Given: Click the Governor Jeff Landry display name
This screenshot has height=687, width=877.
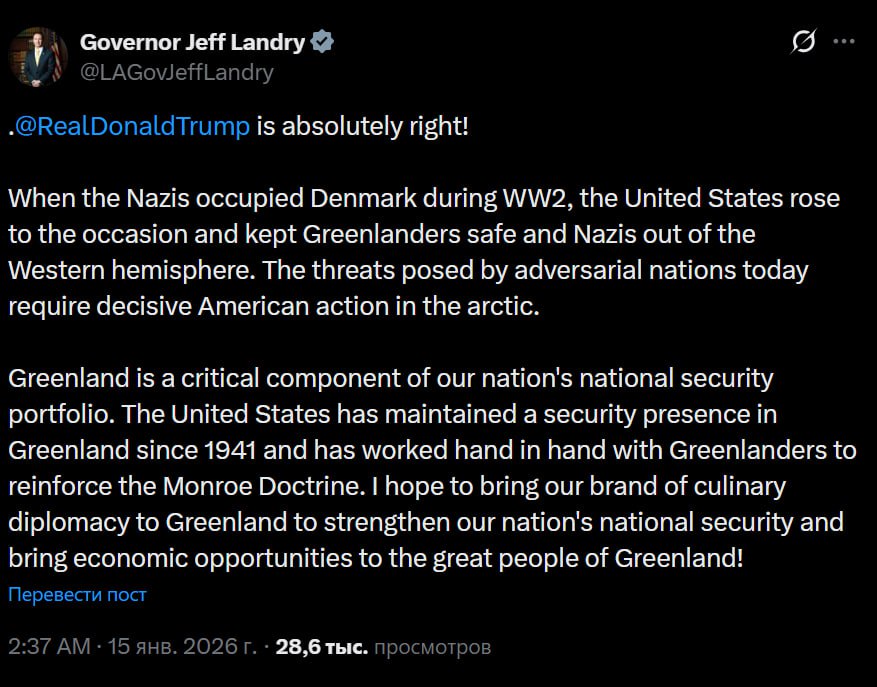Looking at the screenshot, I should pyautogui.click(x=192, y=42).
